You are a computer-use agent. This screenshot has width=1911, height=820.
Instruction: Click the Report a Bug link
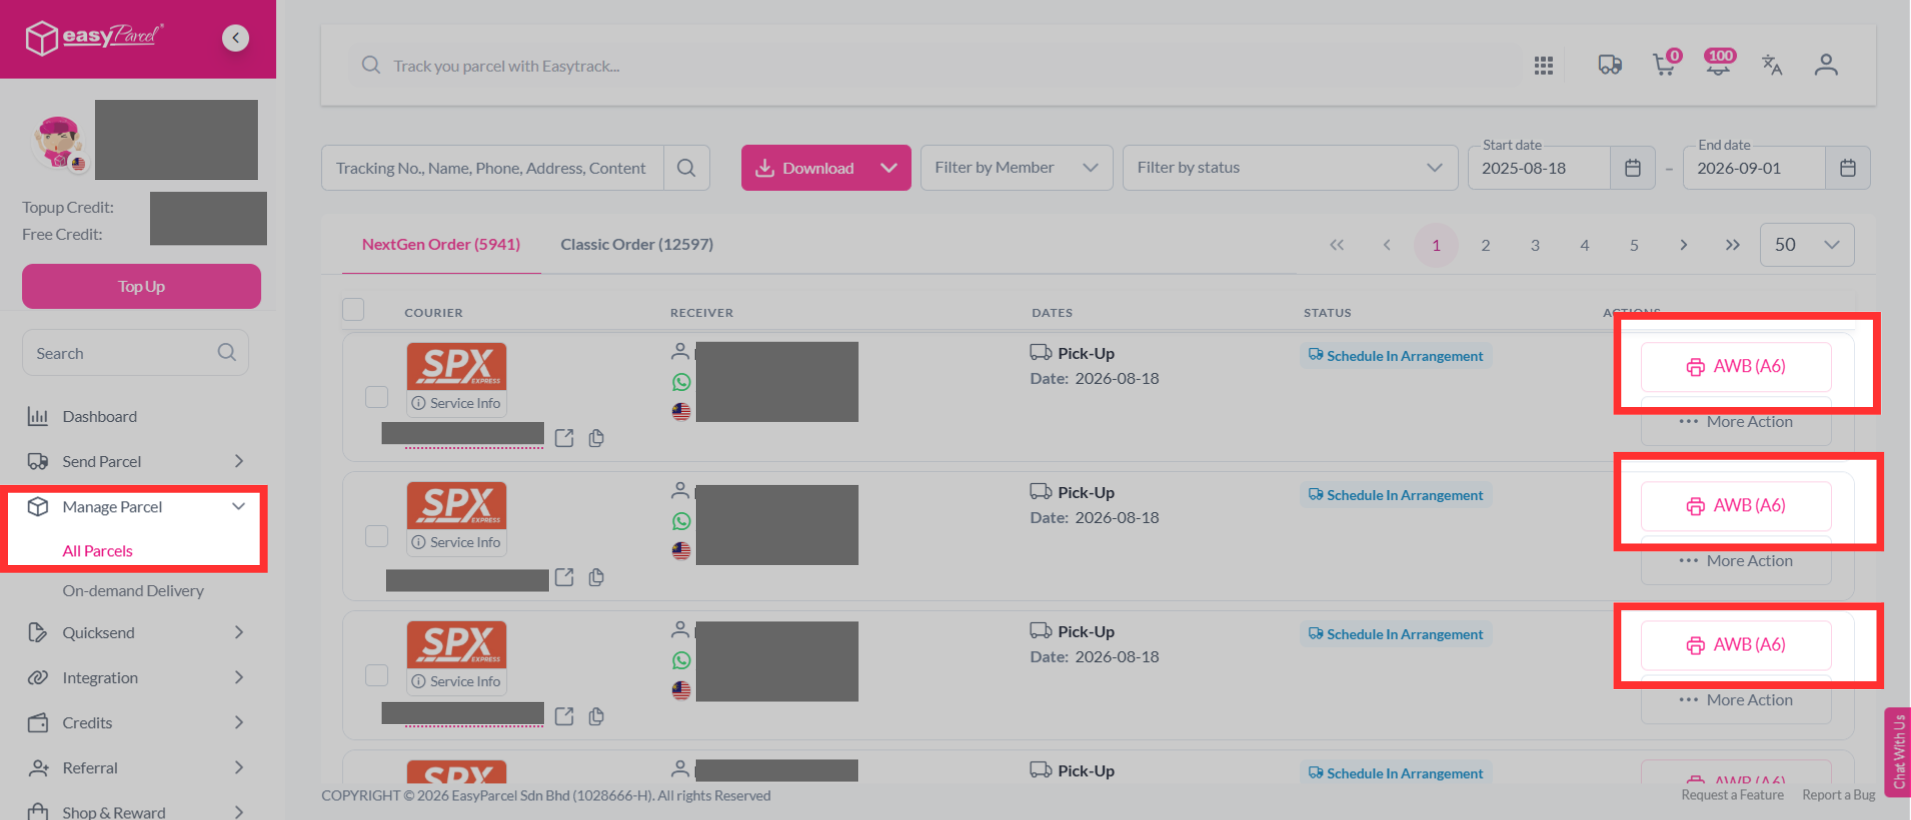pyautogui.click(x=1838, y=795)
